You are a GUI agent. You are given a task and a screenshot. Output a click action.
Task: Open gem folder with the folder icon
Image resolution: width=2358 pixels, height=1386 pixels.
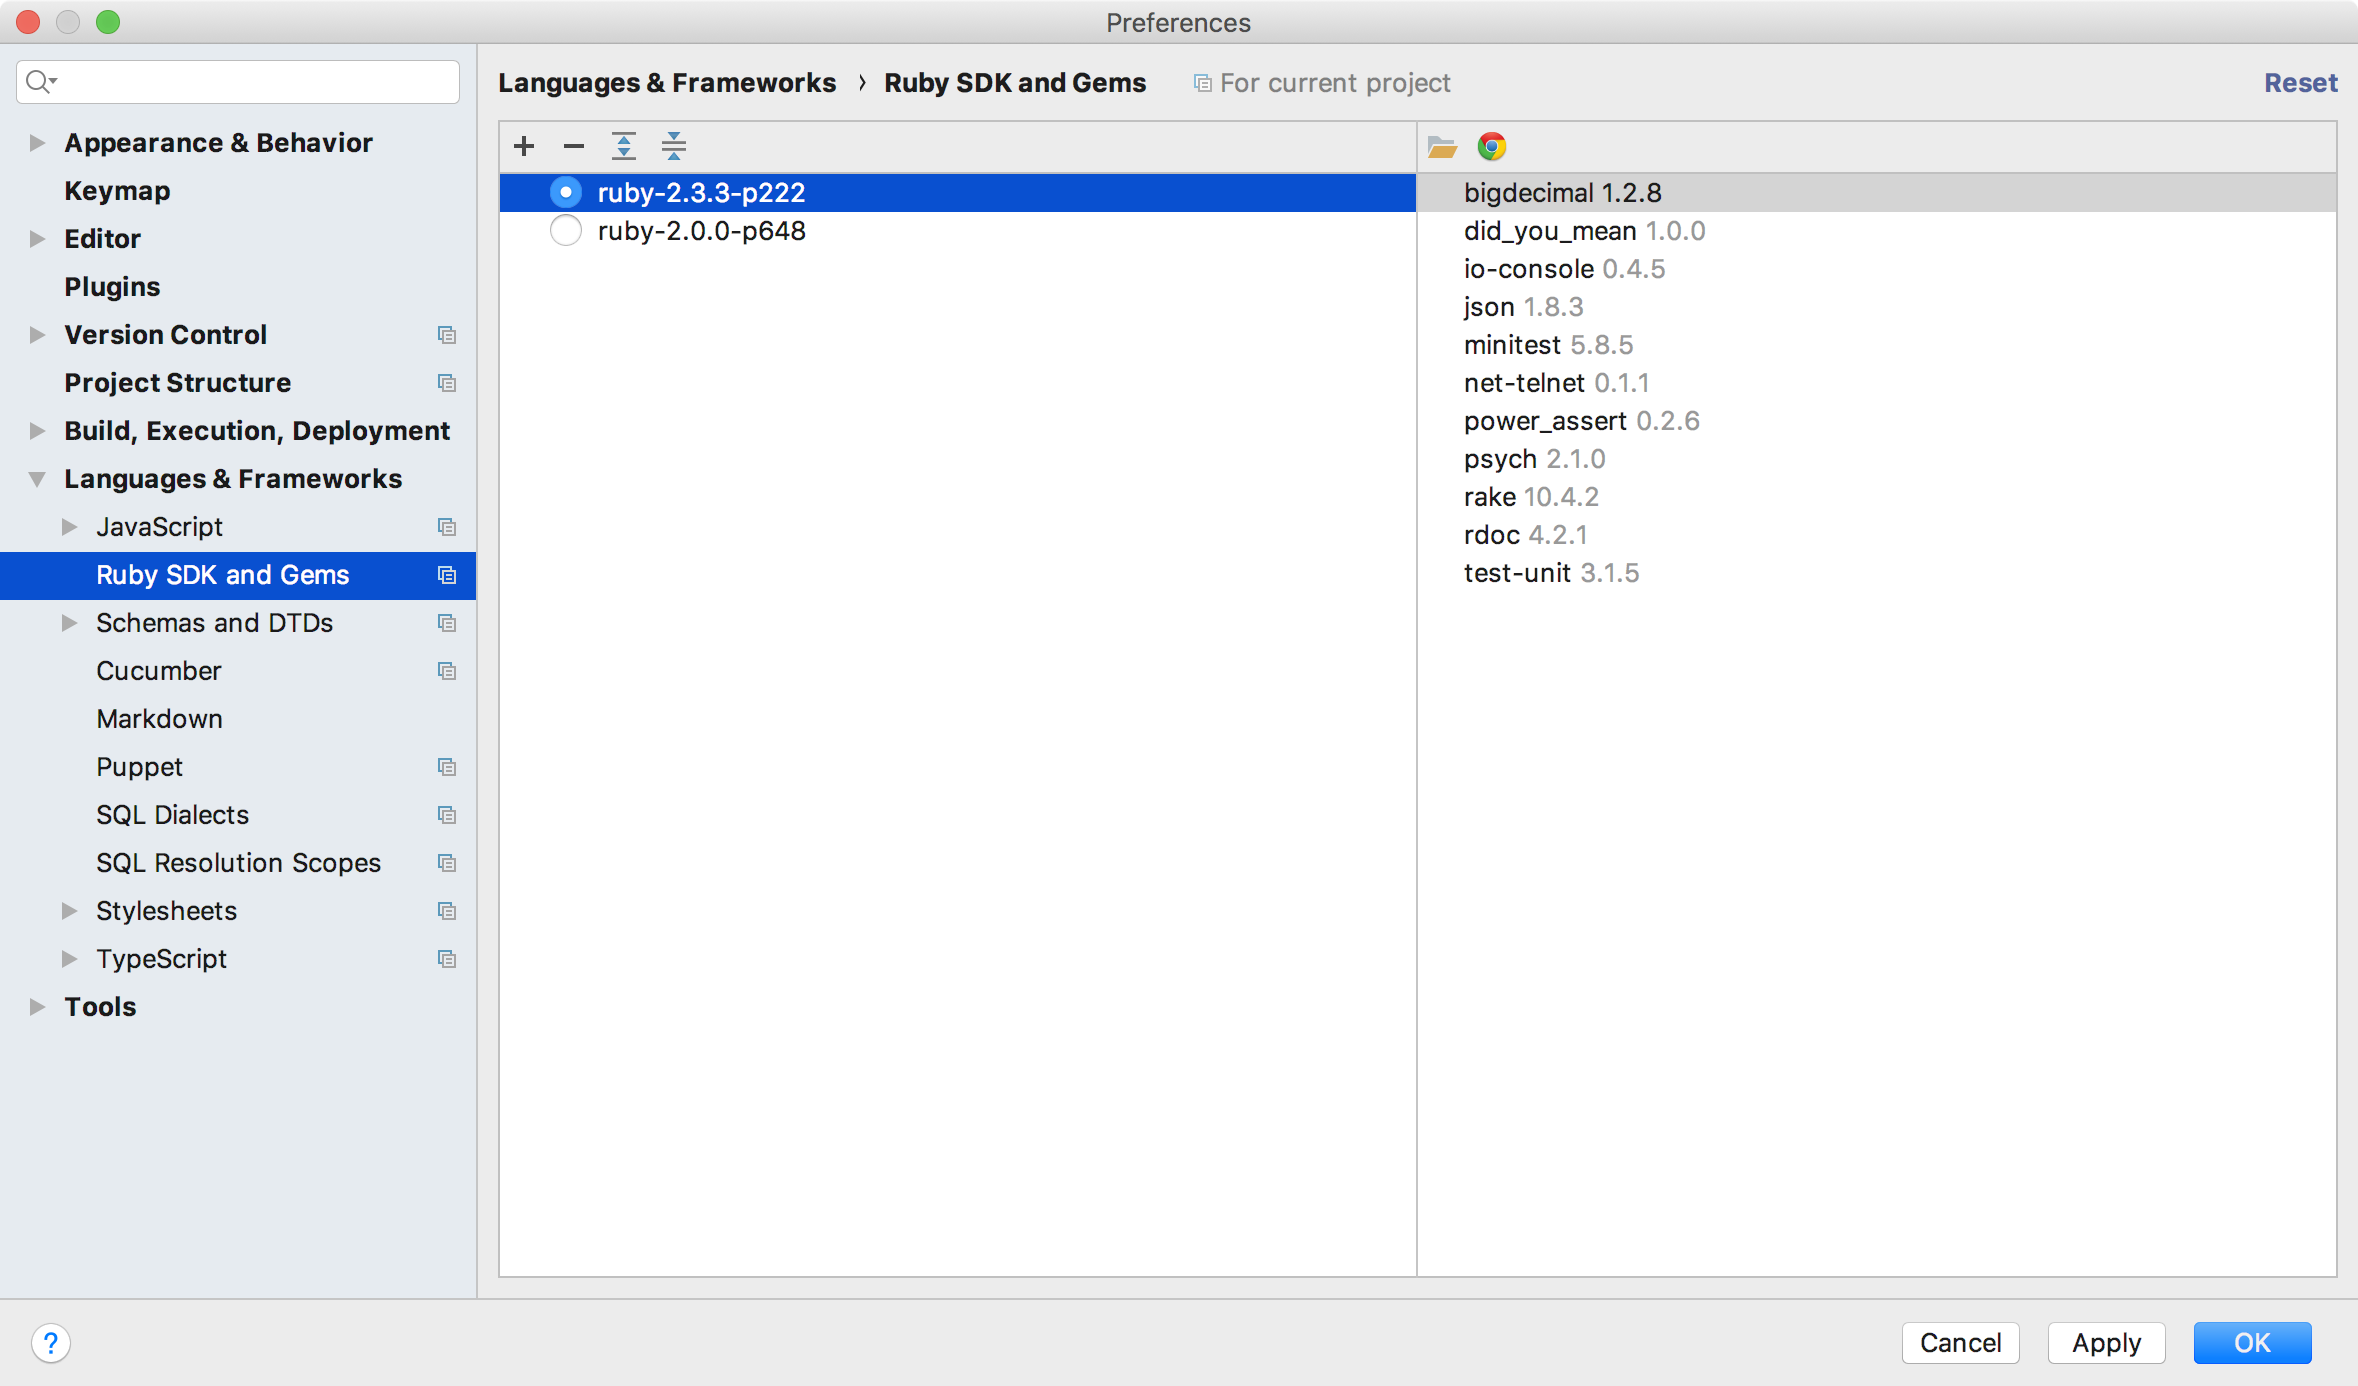coord(1442,147)
